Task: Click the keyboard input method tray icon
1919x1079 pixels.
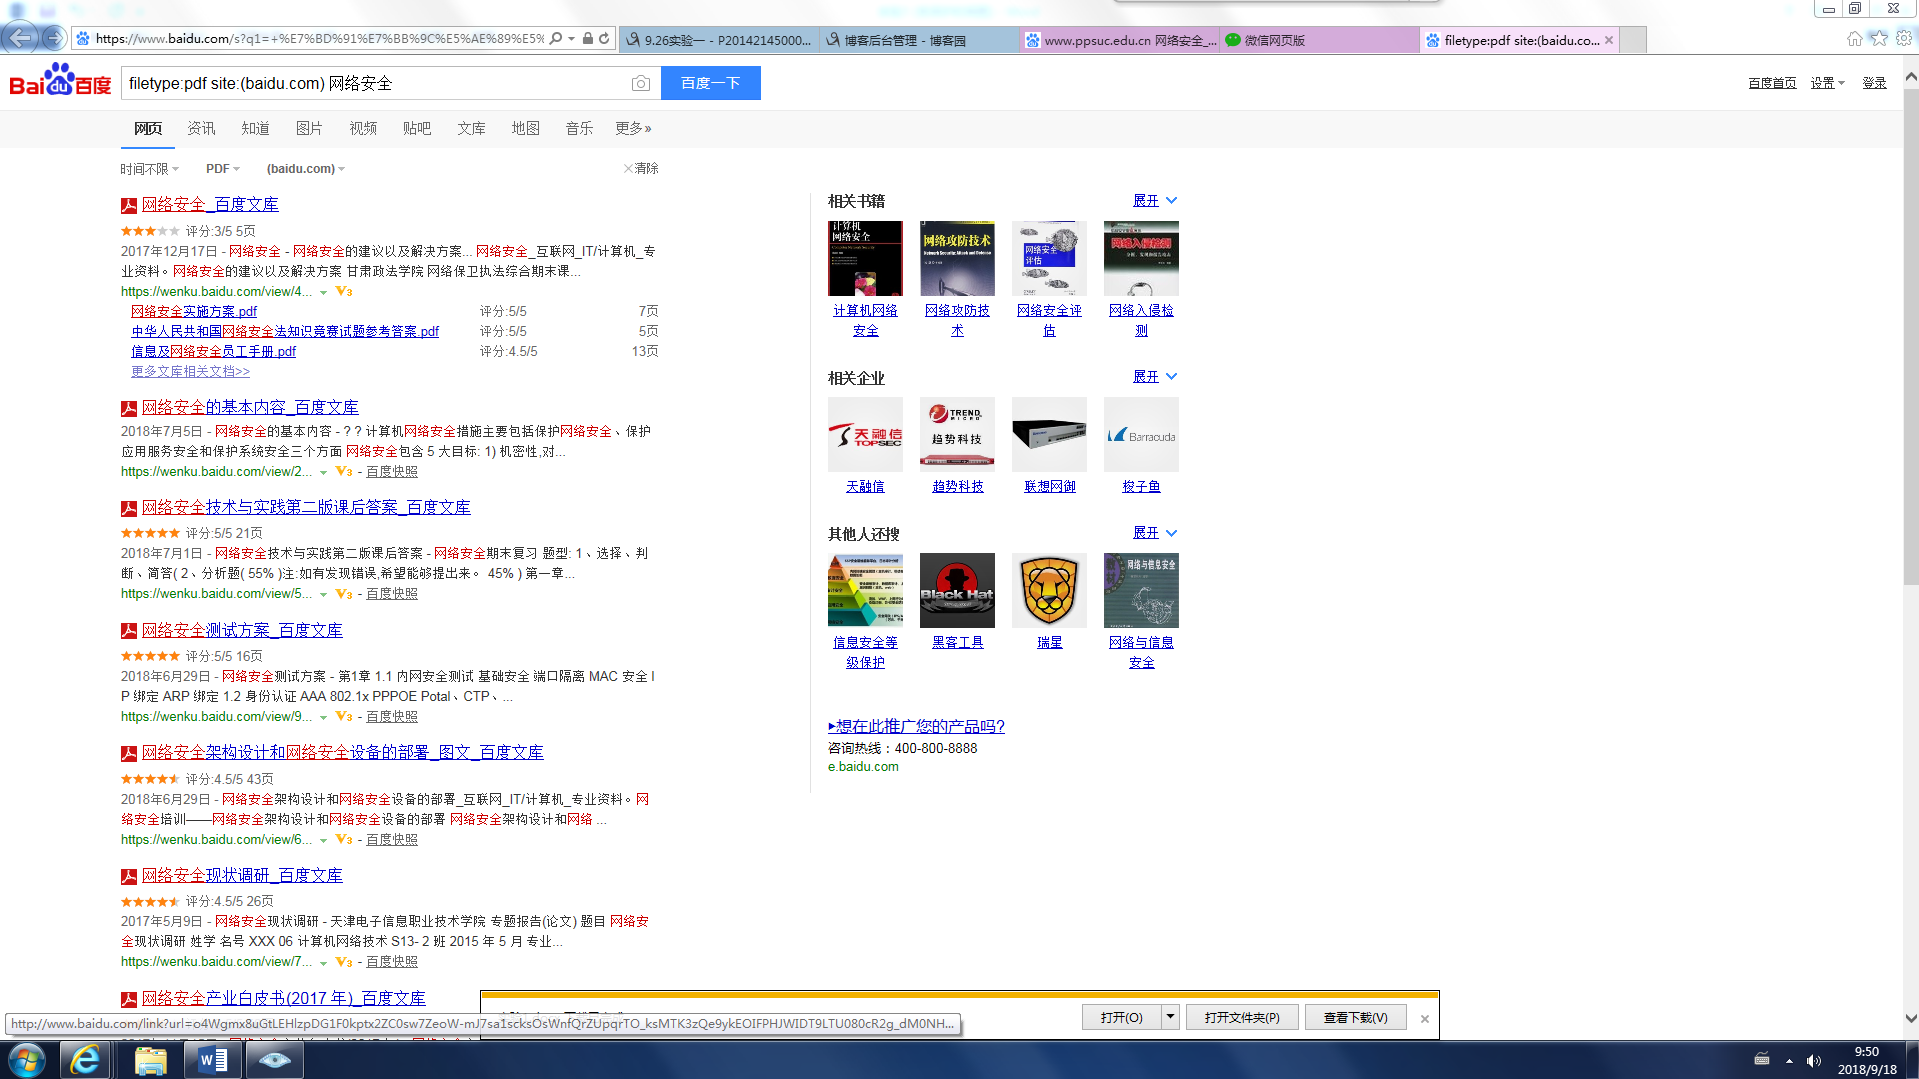Action: click(x=1762, y=1059)
